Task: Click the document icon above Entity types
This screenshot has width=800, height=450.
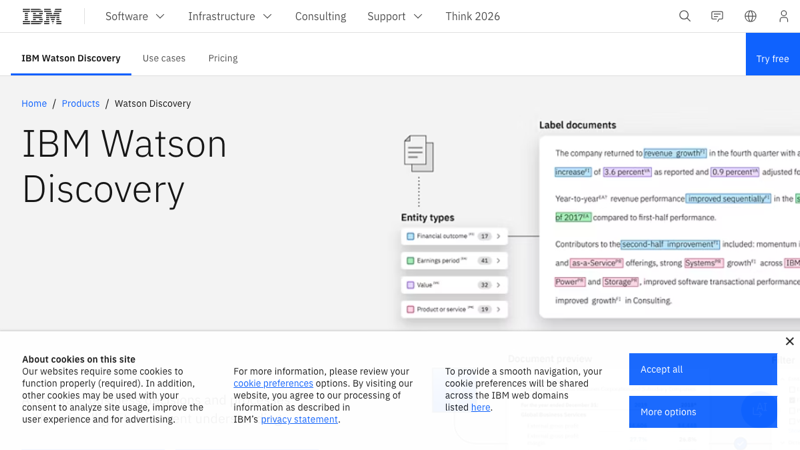Action: (419, 154)
